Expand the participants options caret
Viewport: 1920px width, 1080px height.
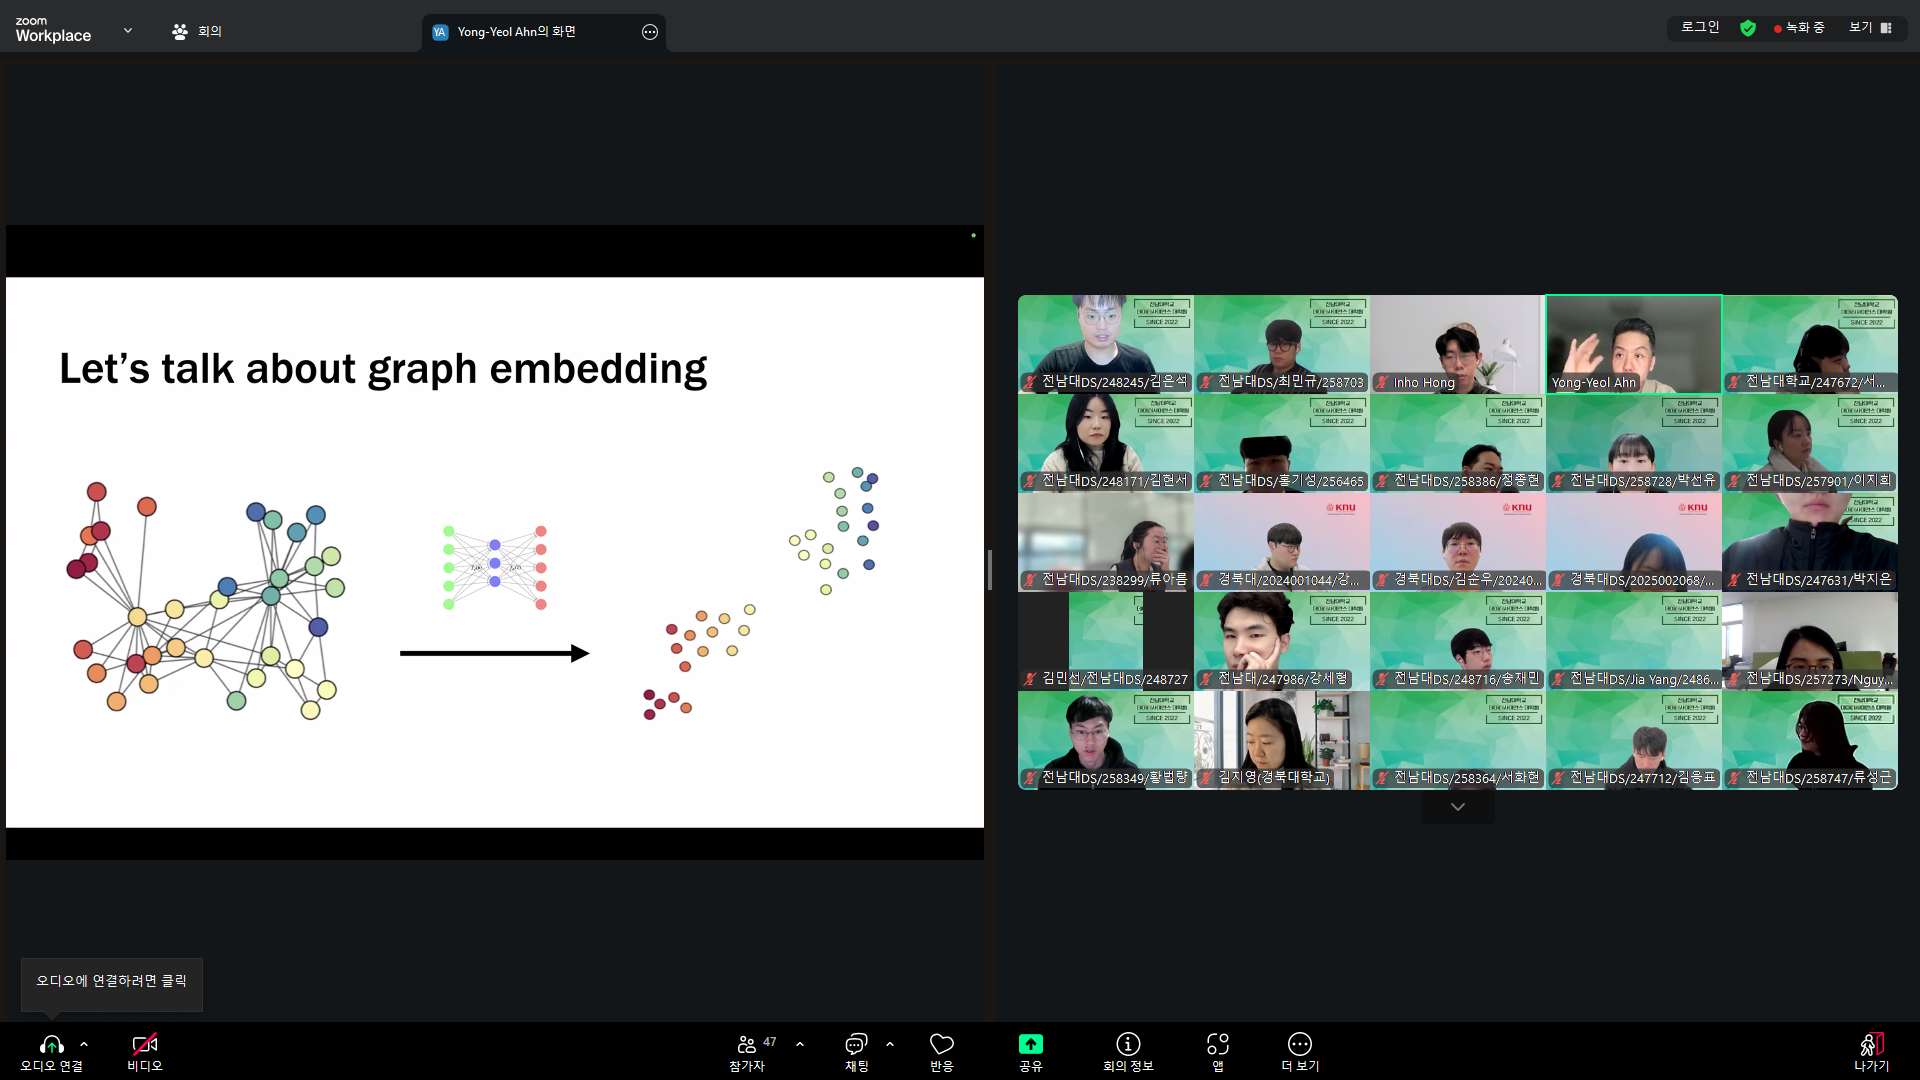[x=800, y=1044]
